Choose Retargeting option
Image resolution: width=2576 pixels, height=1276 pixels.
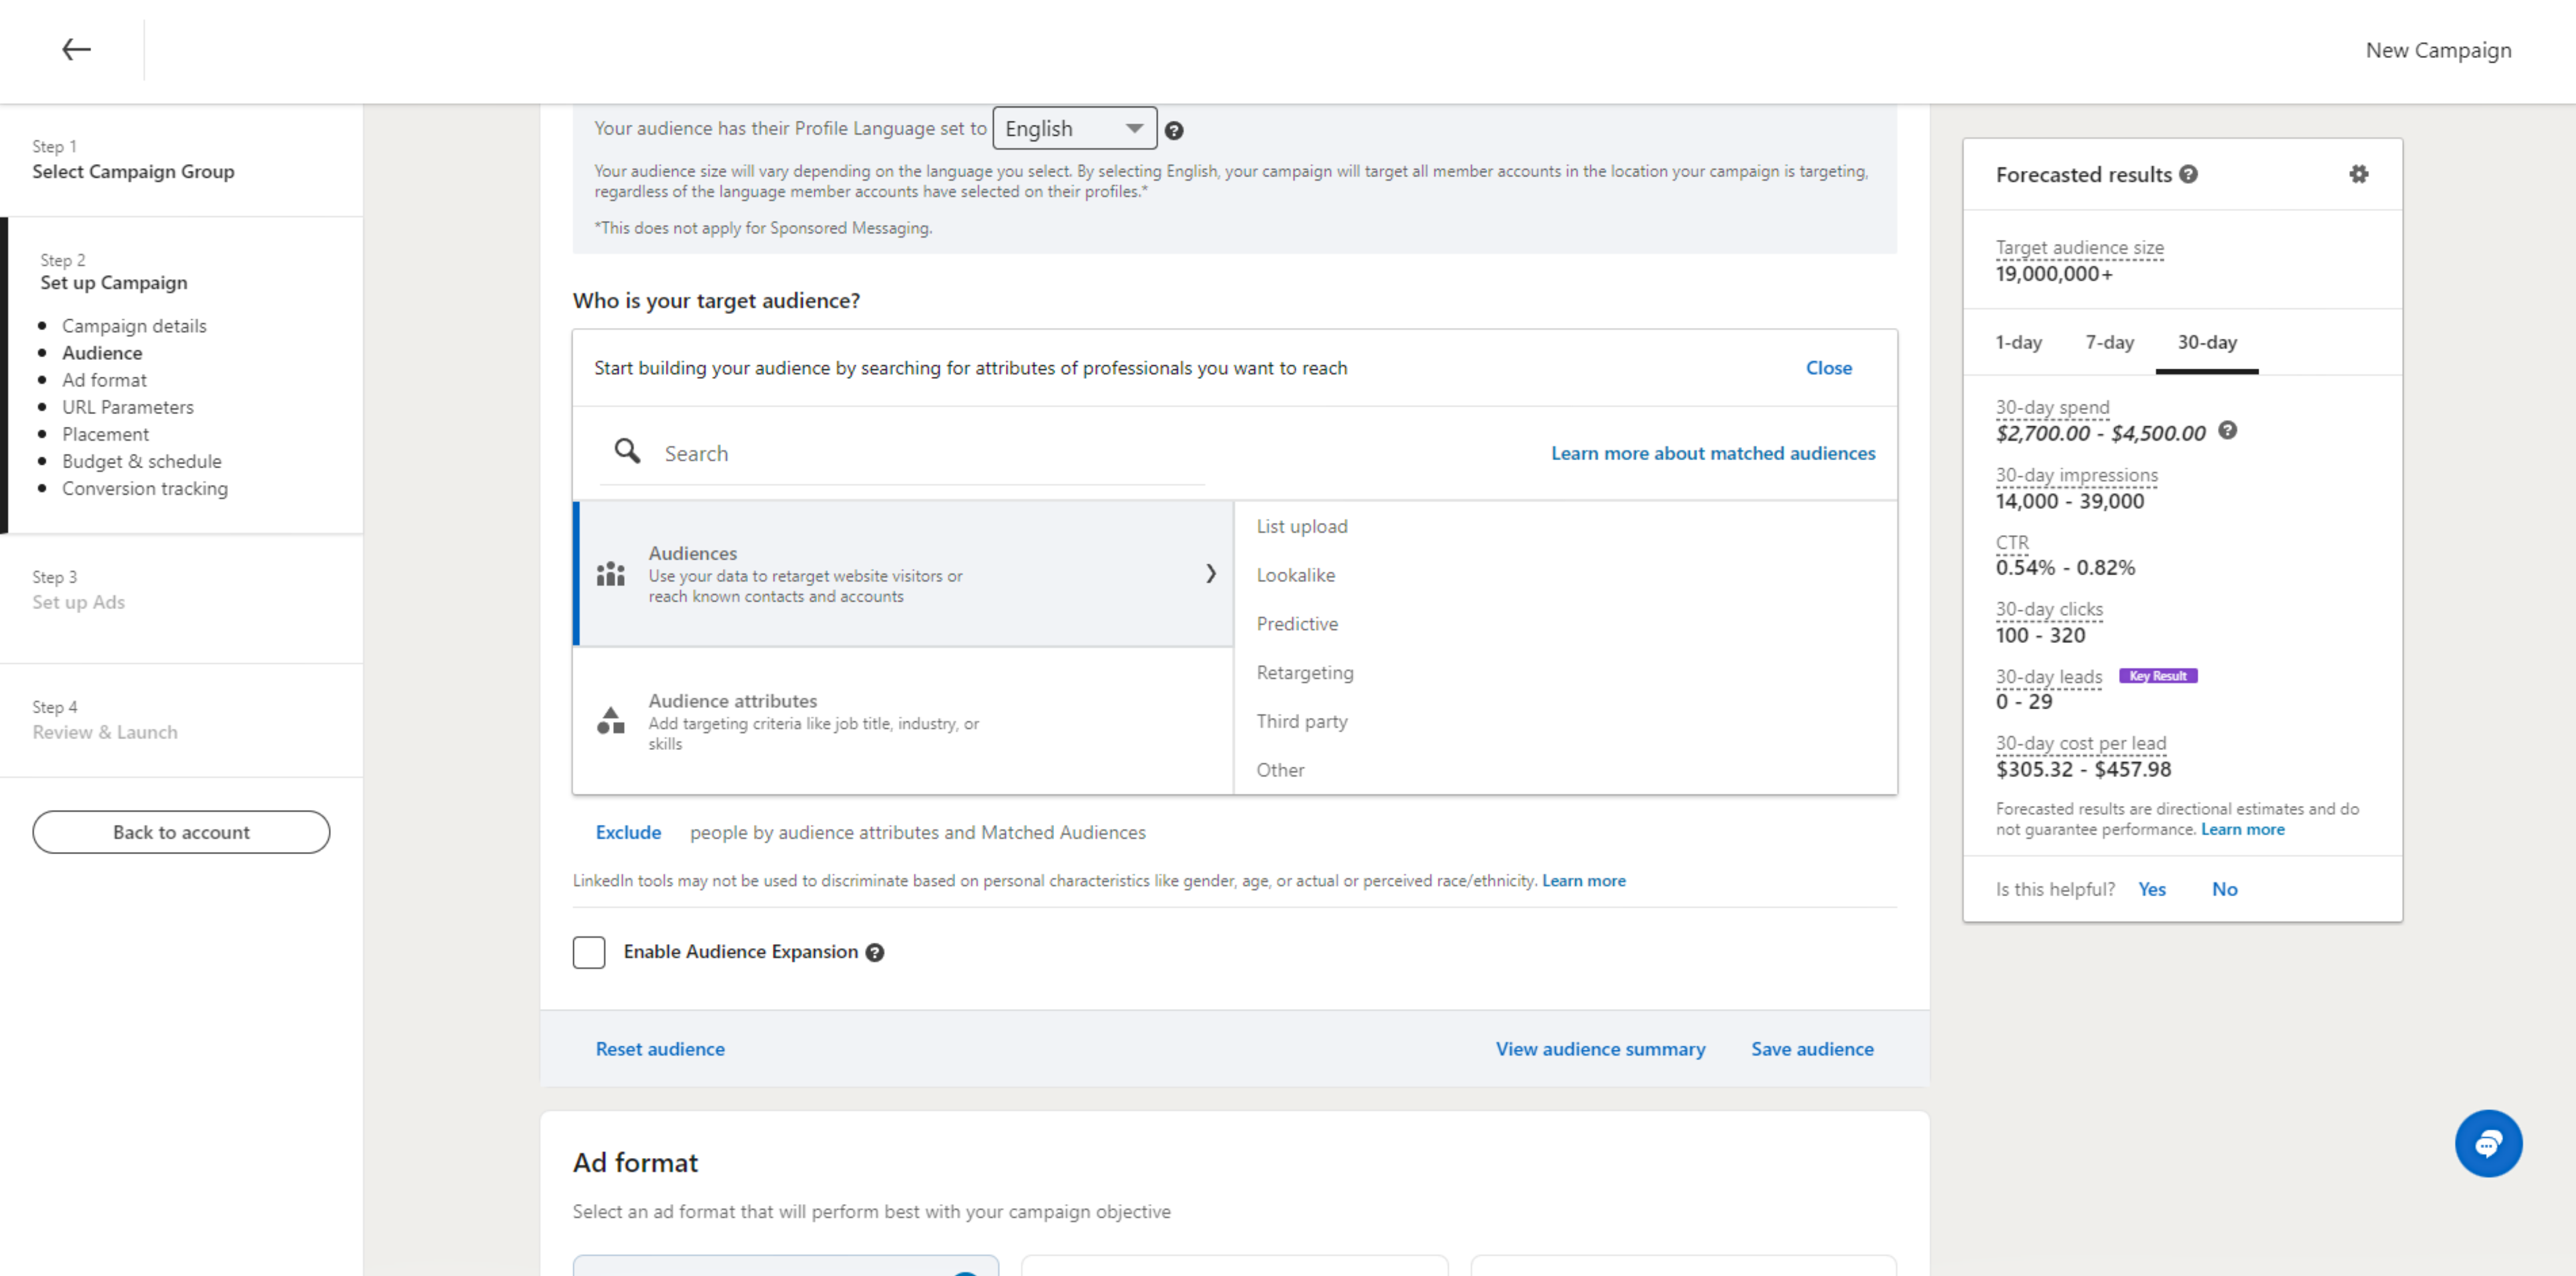point(1305,673)
